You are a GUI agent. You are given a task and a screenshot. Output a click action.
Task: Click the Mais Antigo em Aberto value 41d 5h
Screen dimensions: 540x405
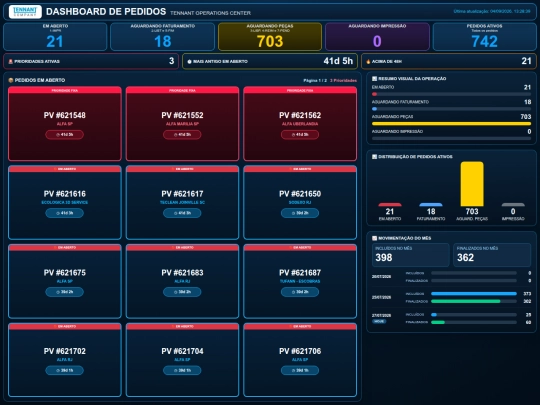(x=338, y=61)
